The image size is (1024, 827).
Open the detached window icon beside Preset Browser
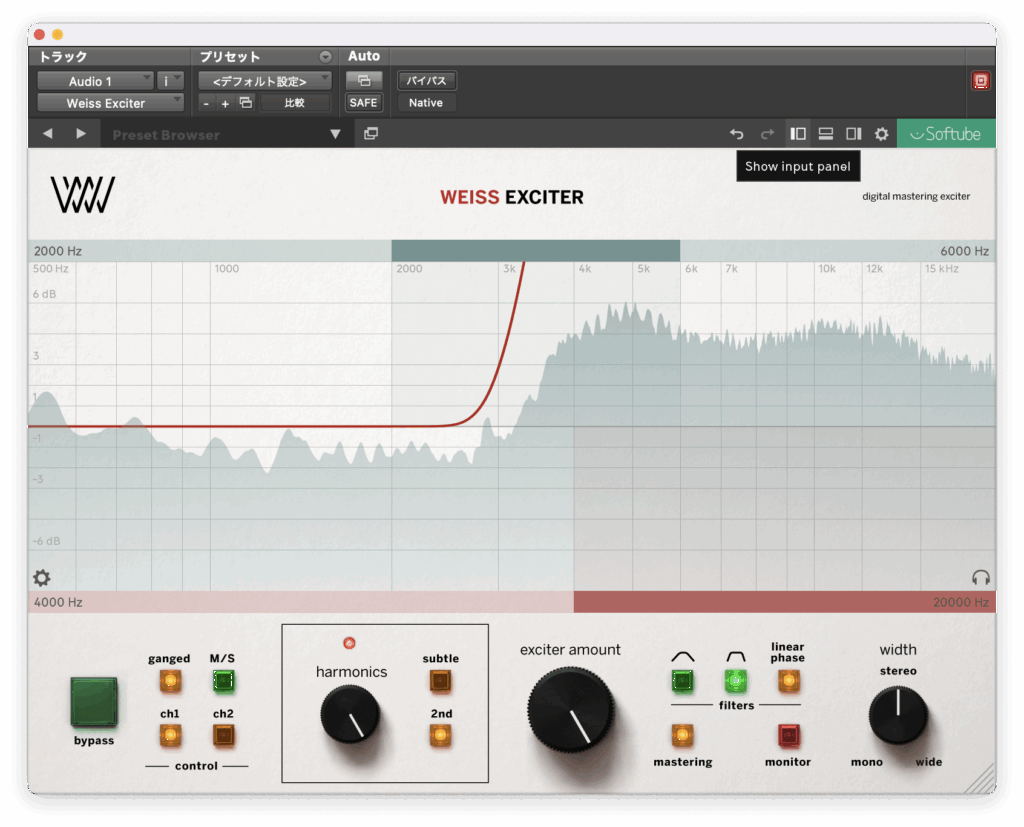(x=371, y=134)
